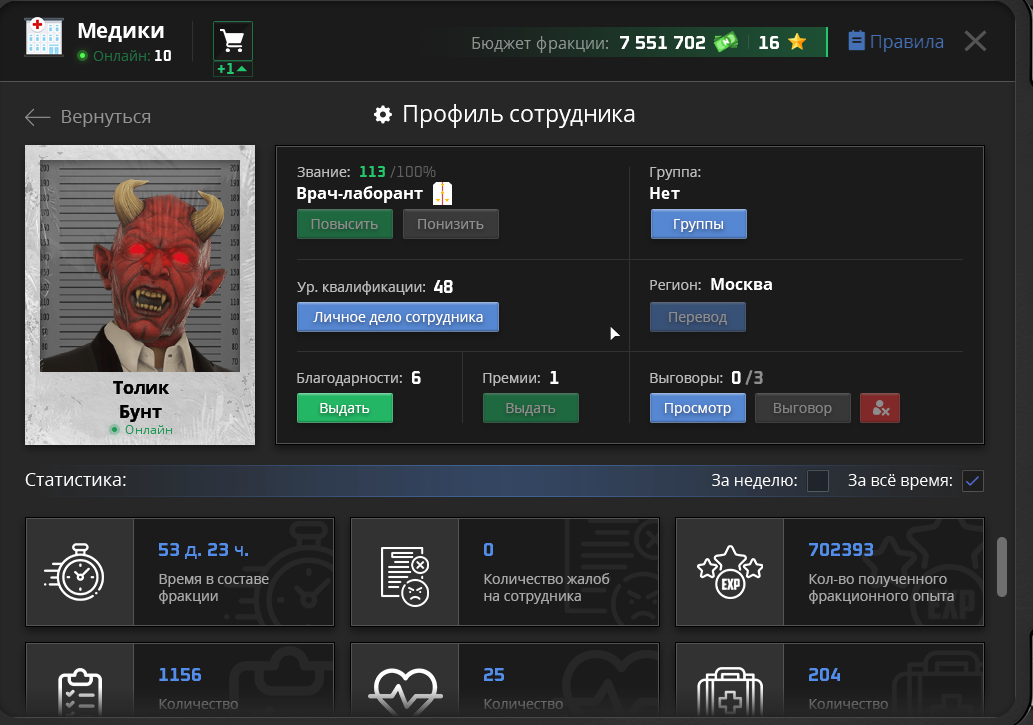Viewport: 1033px width, 725px height.
Task: Click the complaints document icon
Action: 405,572
